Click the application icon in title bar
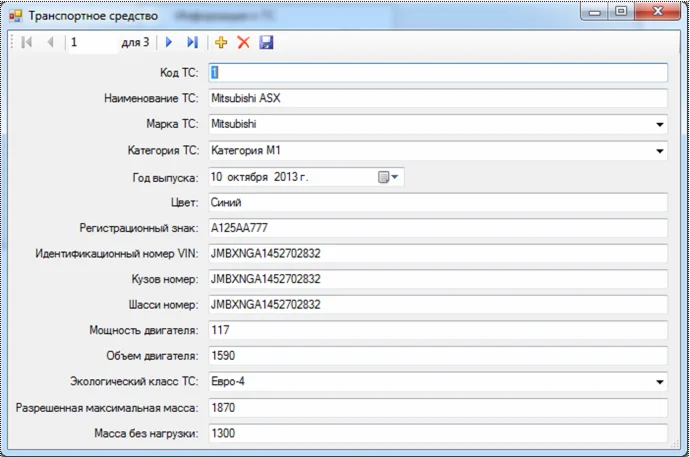 15,15
